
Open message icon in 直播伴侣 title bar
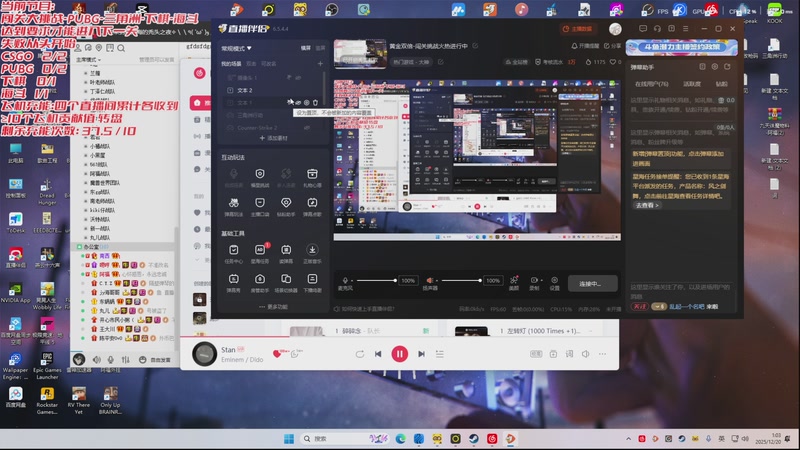(x=643, y=29)
